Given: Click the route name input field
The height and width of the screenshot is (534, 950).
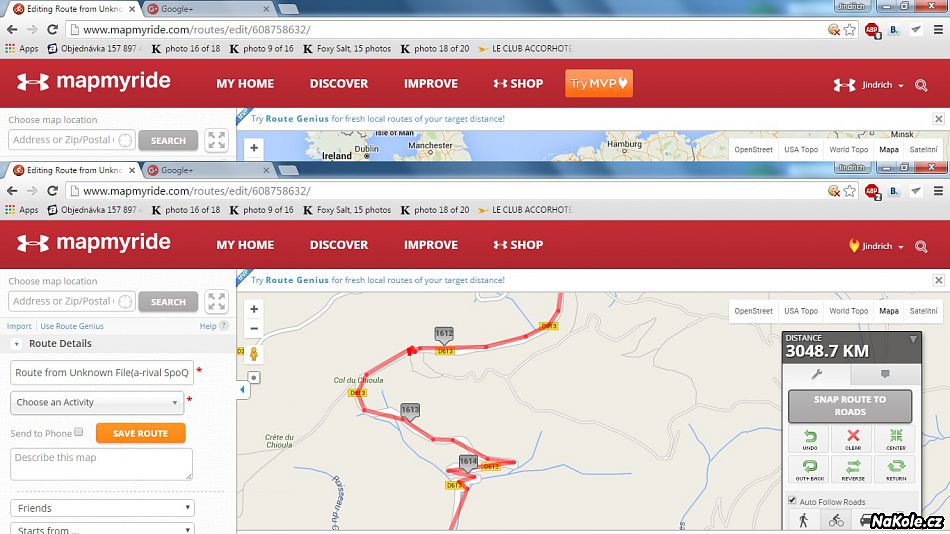Looking at the screenshot, I should point(102,373).
